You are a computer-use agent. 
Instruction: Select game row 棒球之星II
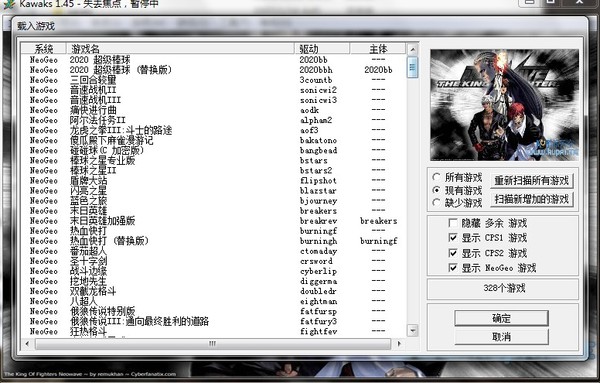point(213,170)
